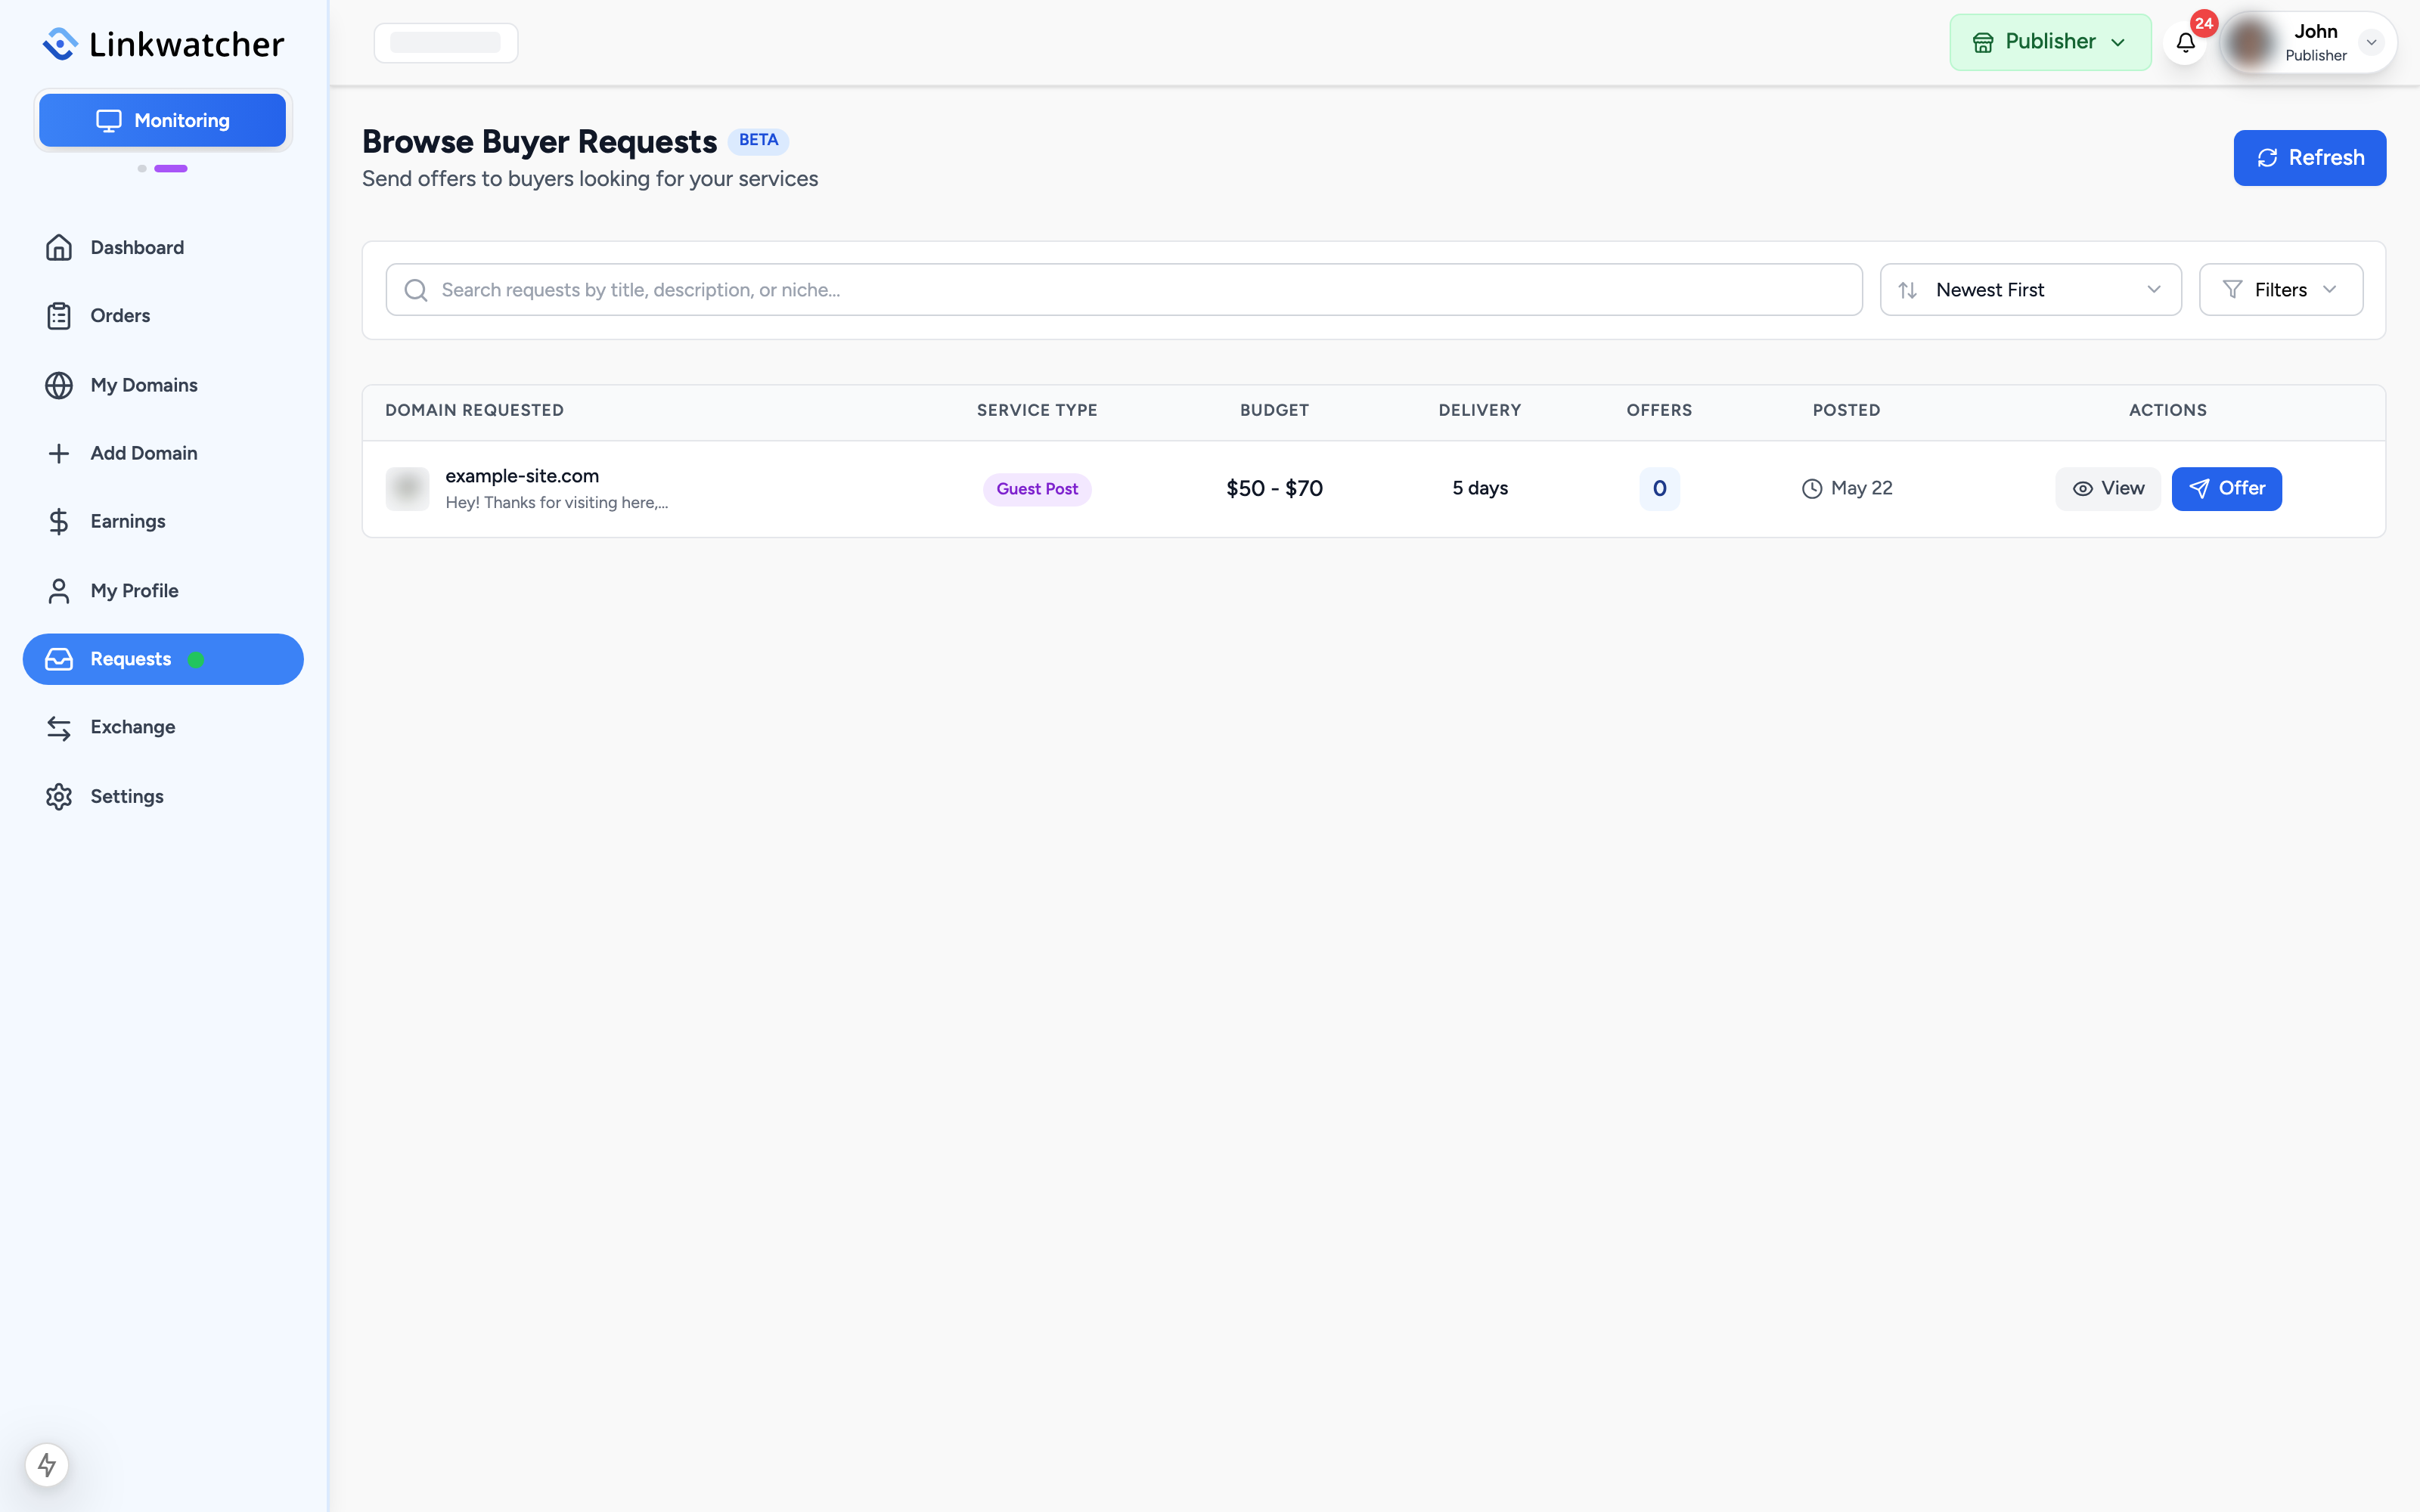Select Add Domain in sidebar
The image size is (2420, 1512).
coord(163,453)
